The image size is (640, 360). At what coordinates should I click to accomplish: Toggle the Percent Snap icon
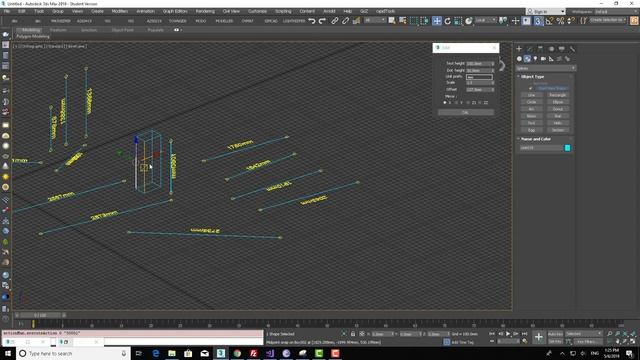click(560, 21)
